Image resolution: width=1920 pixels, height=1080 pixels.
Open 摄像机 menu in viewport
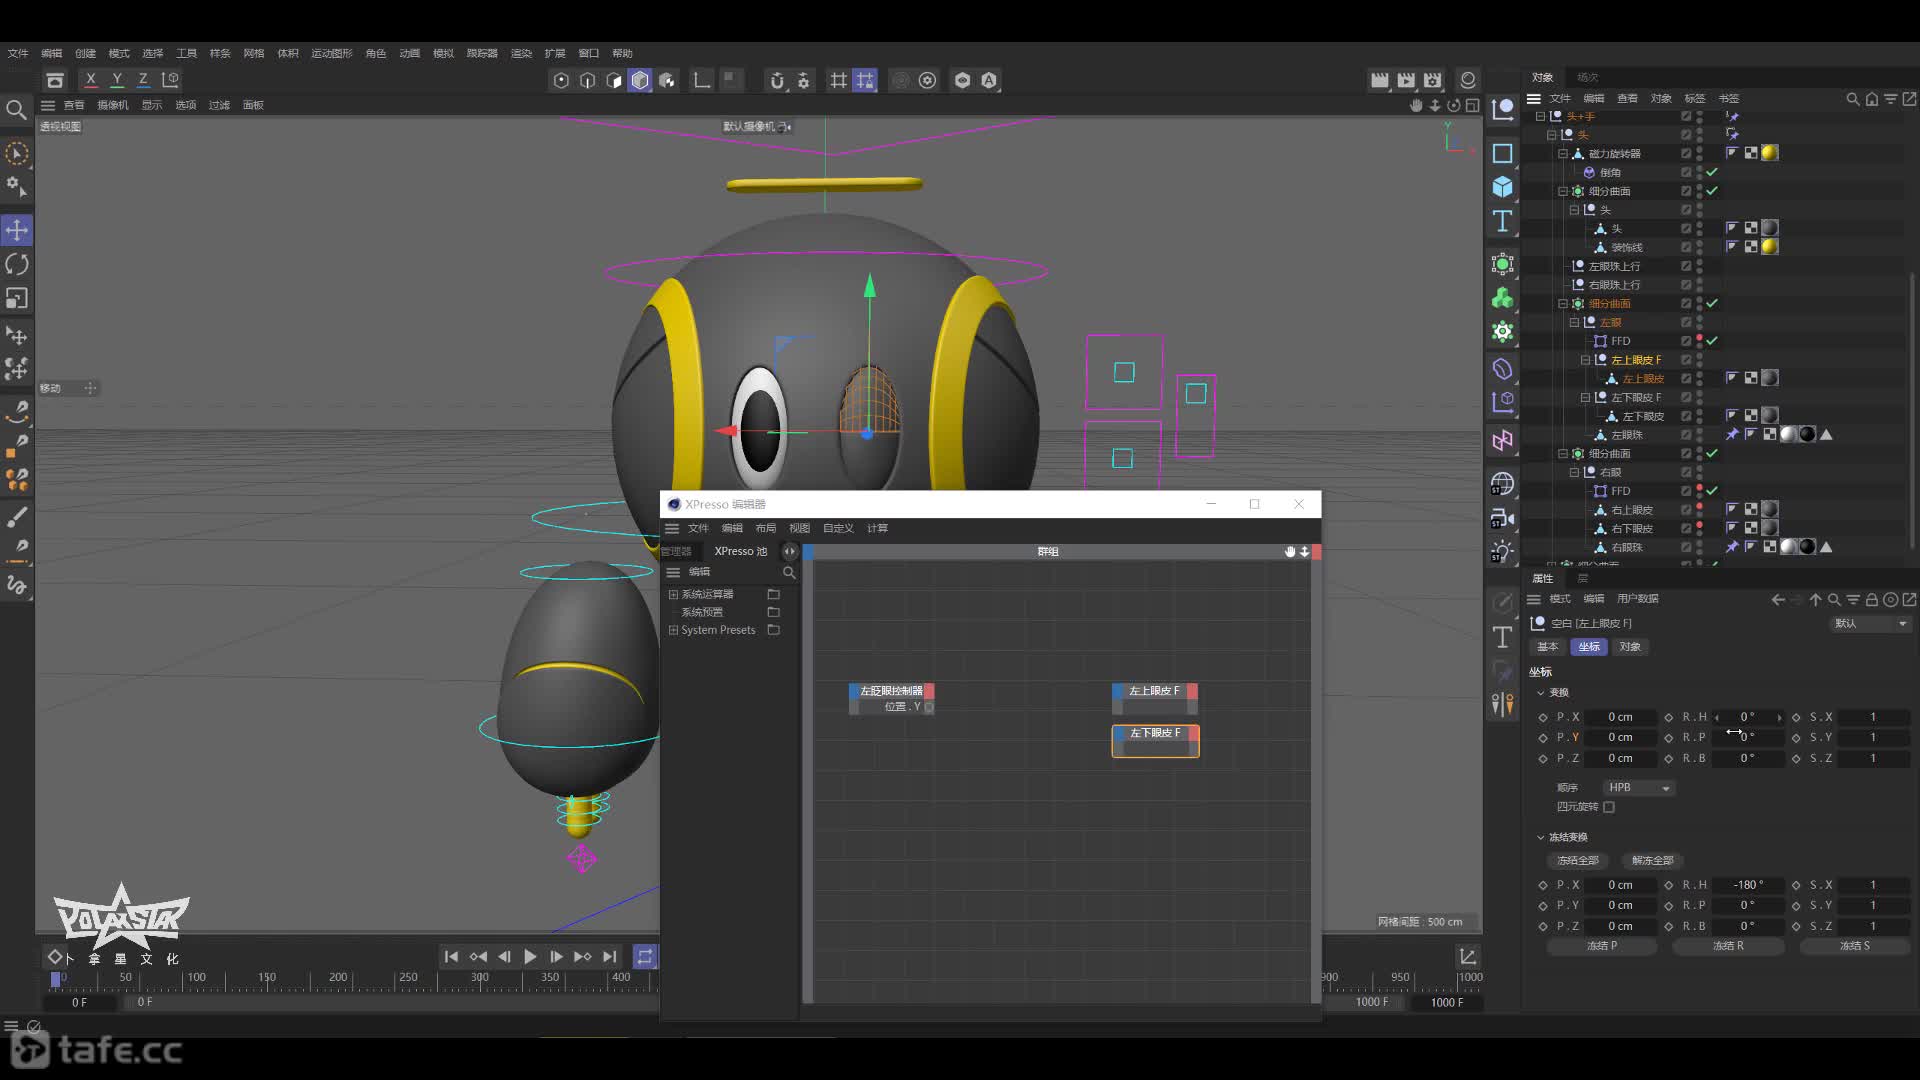(112, 105)
